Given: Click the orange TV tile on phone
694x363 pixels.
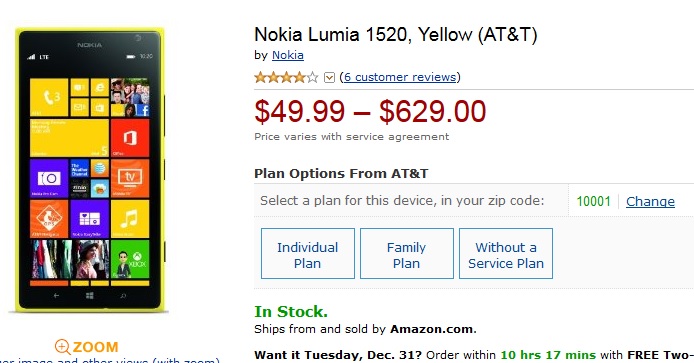Looking at the screenshot, I should click(130, 178).
